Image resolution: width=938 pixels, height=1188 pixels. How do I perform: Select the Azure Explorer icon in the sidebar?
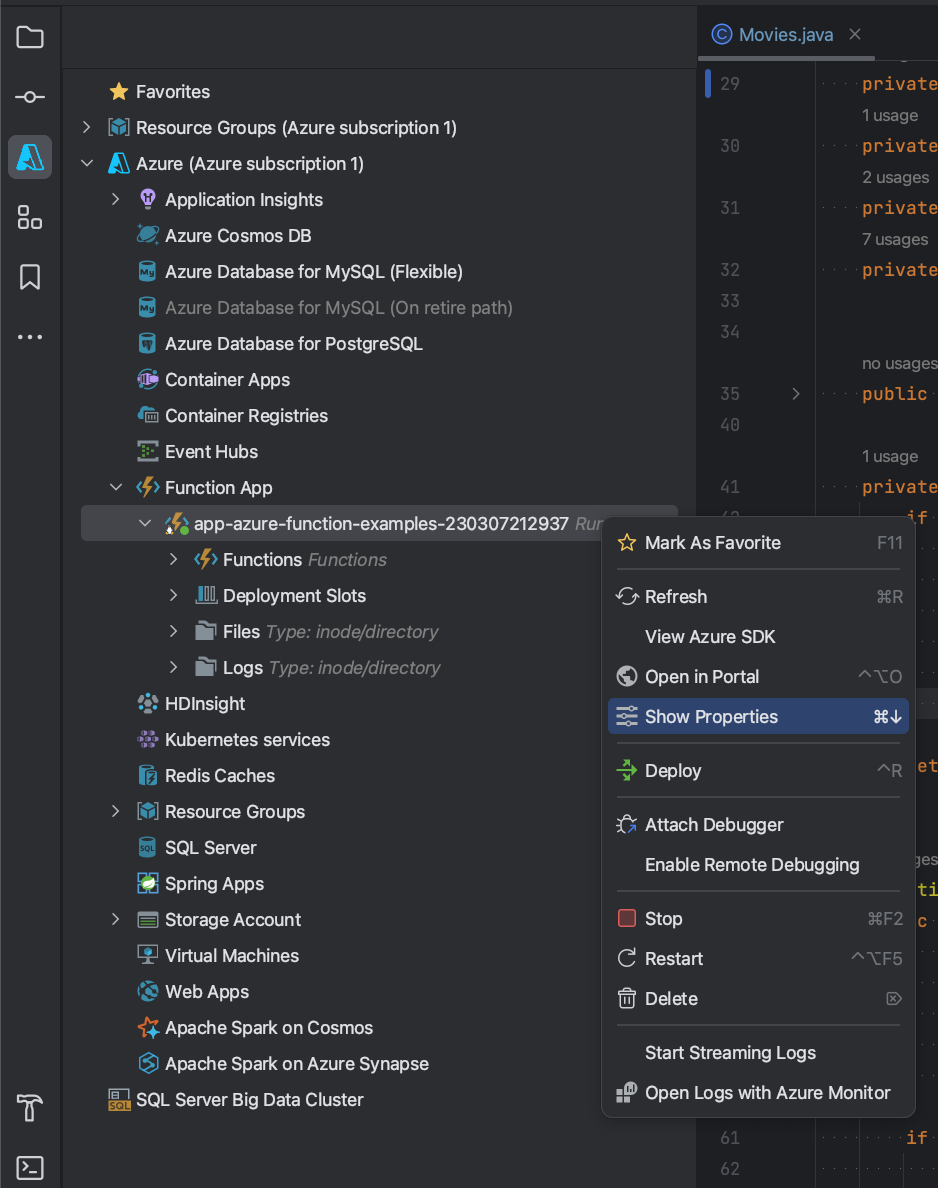pos(30,156)
